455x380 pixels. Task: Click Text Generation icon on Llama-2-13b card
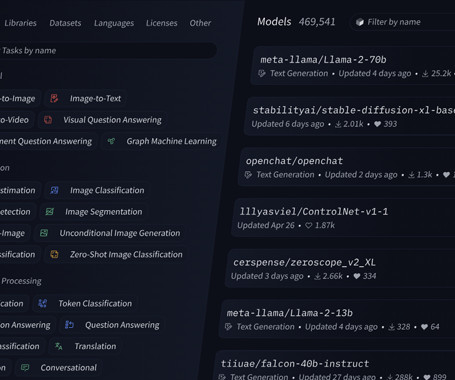pyautogui.click(x=228, y=327)
